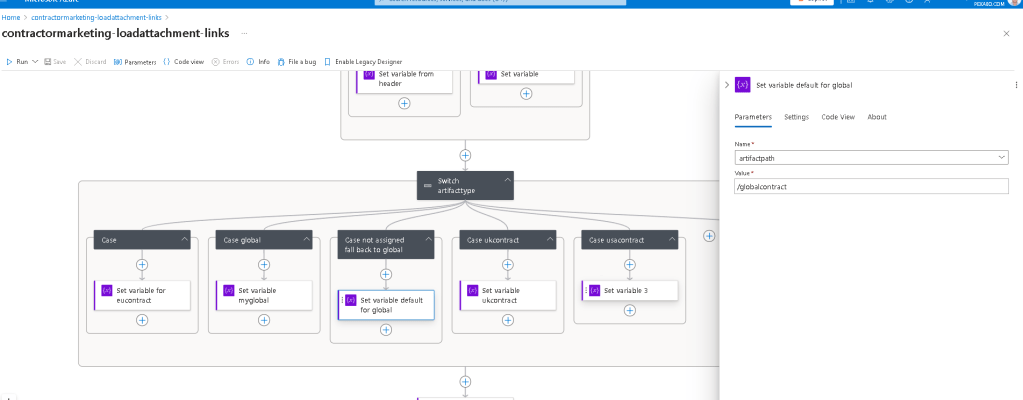Screen dimensions: 1023x400
Task: Switch to Code view from toolbar
Action: 183,61
